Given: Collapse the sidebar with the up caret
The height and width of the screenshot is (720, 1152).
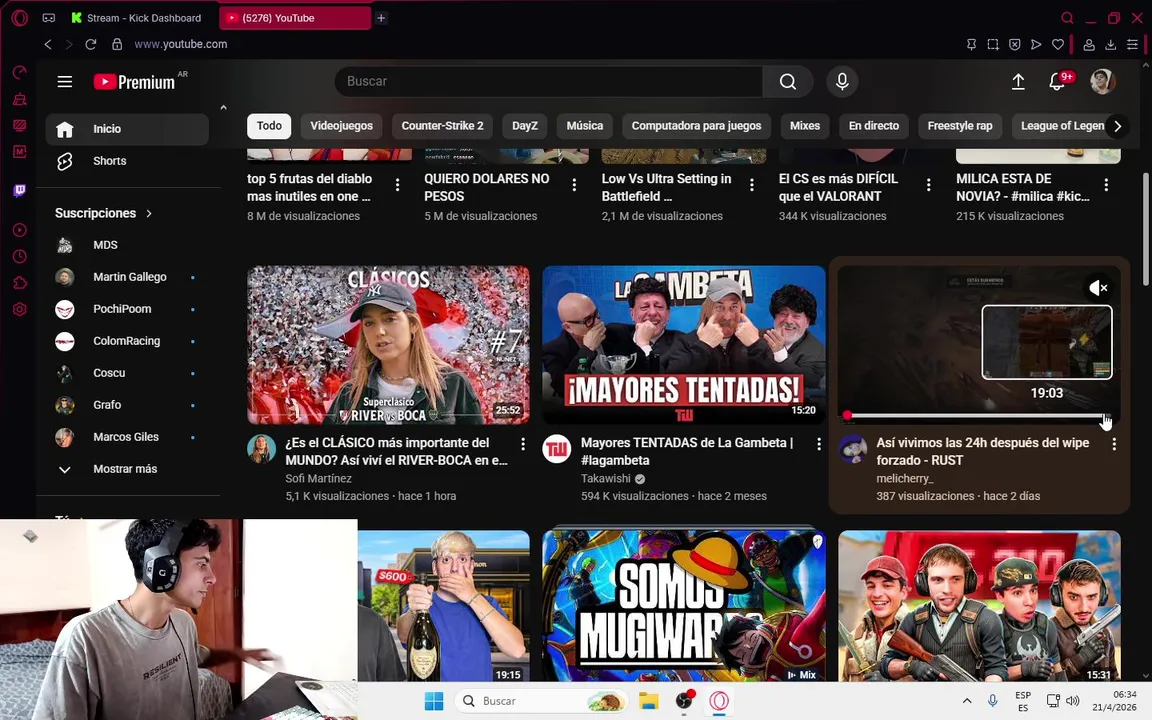Looking at the screenshot, I should pyautogui.click(x=223, y=108).
